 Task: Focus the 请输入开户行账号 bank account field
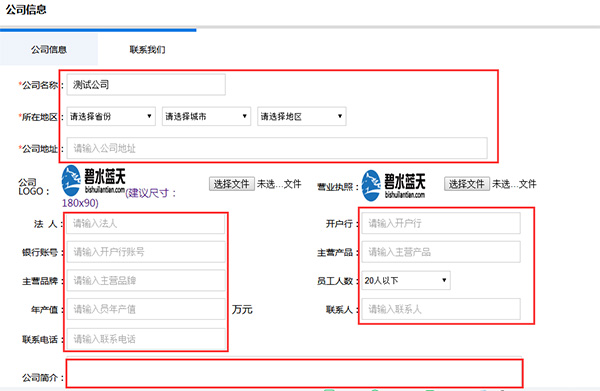pos(146,252)
